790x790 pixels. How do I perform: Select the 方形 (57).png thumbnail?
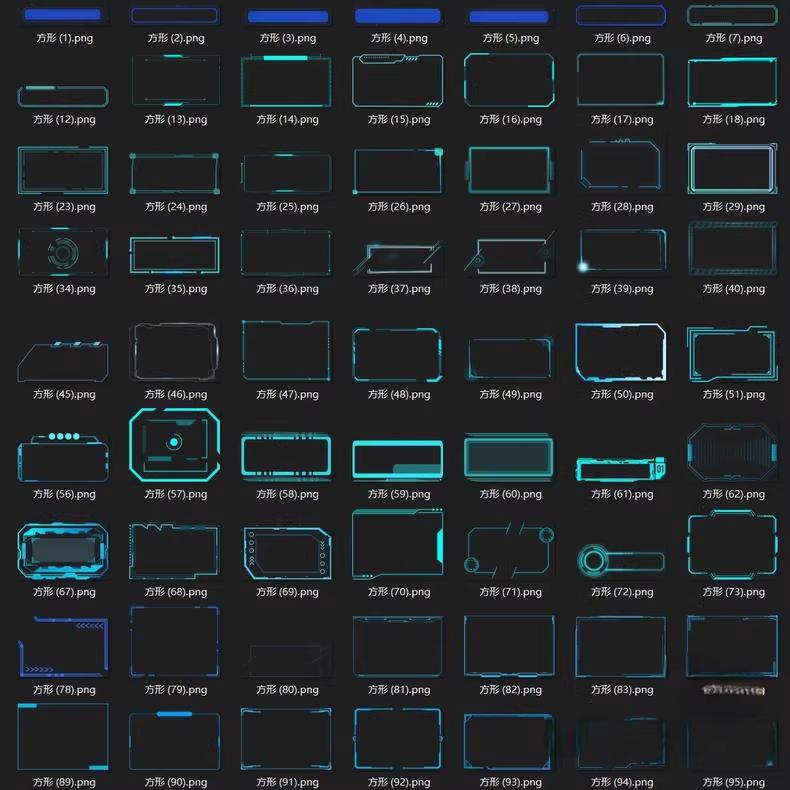(174, 445)
